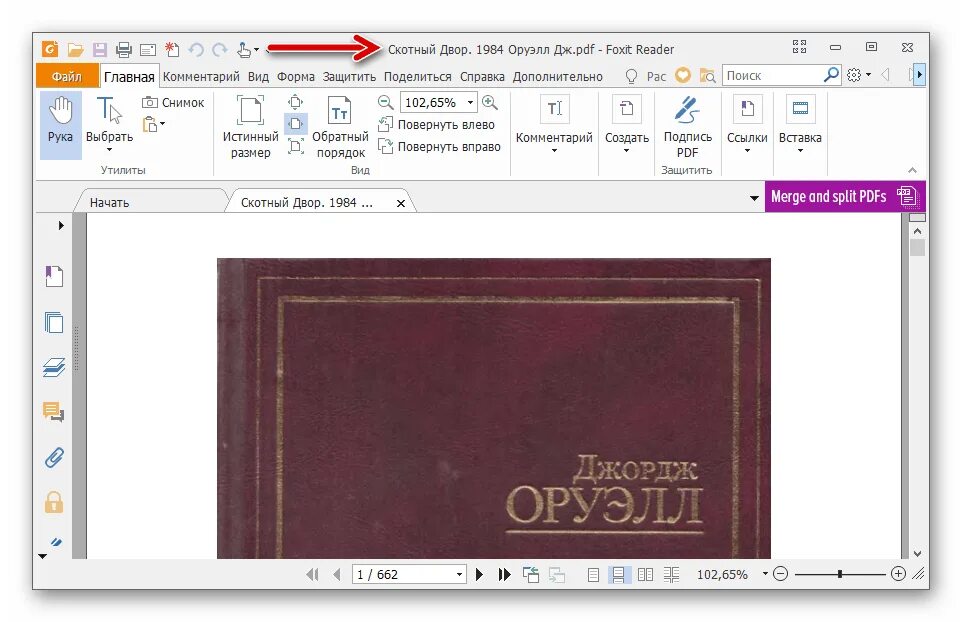
Task: Open the Поделиться ribbon tab
Action: pos(418,77)
